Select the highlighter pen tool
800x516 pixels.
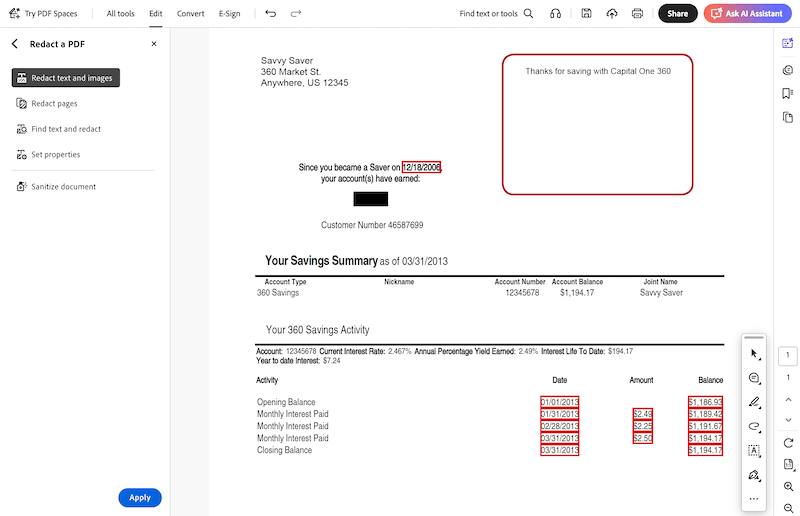pos(754,402)
